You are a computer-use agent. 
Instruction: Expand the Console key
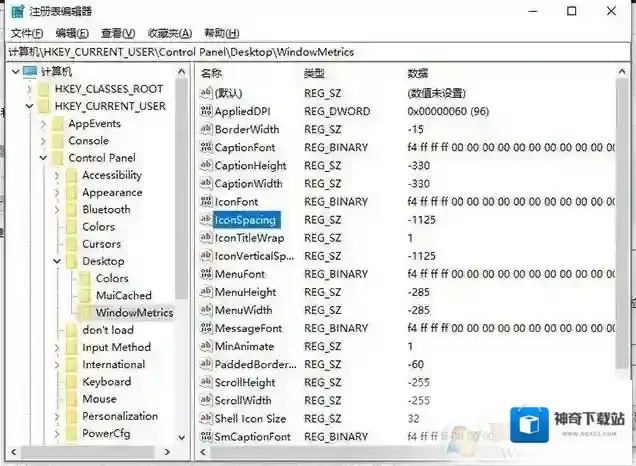pos(43,141)
